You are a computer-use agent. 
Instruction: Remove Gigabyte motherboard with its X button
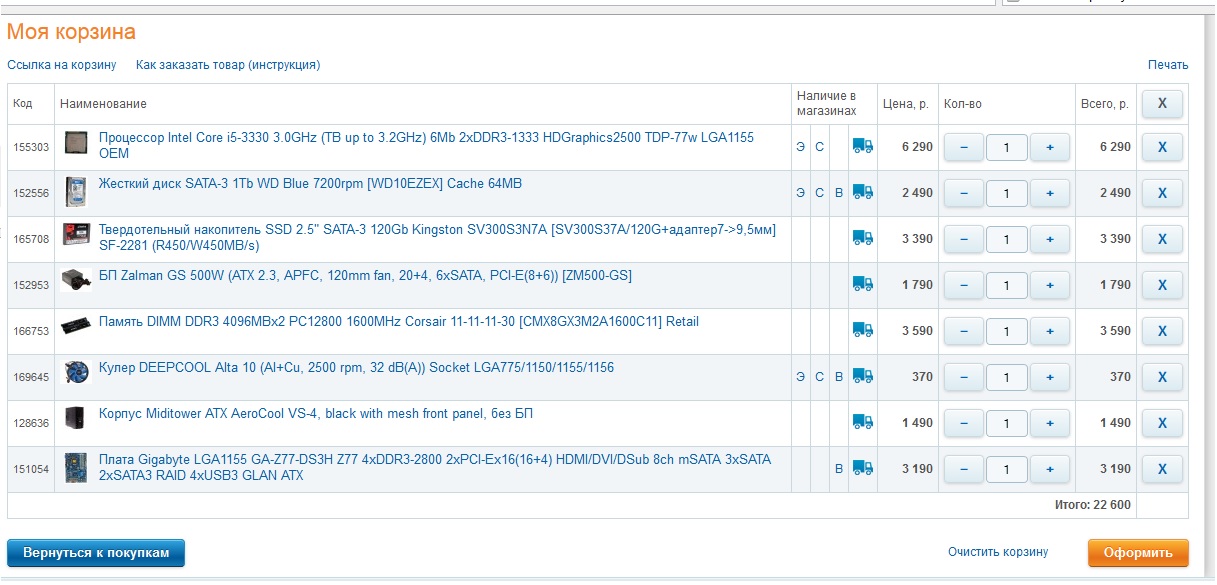pyautogui.click(x=1162, y=469)
